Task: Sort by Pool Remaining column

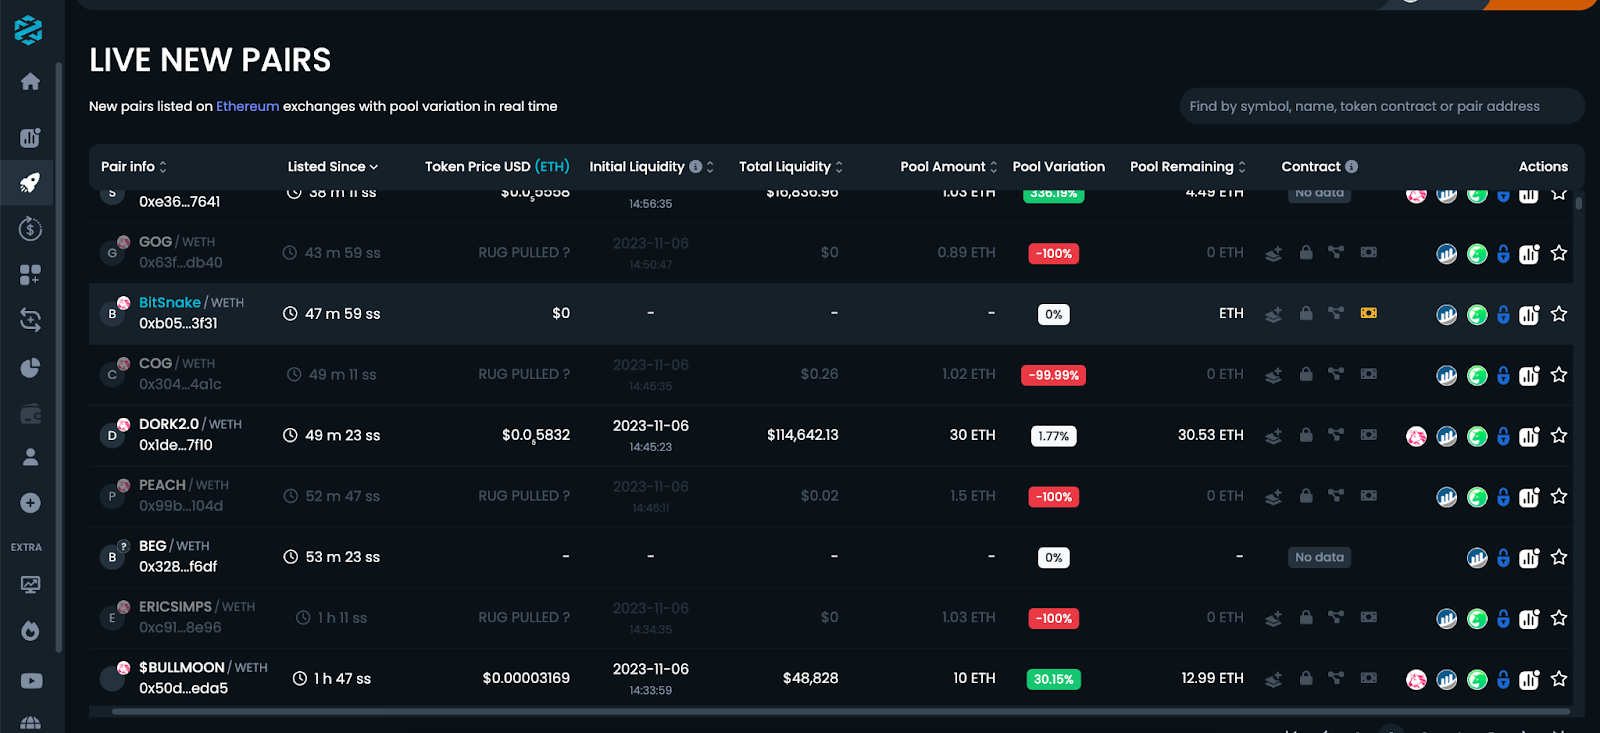Action: click(1187, 167)
